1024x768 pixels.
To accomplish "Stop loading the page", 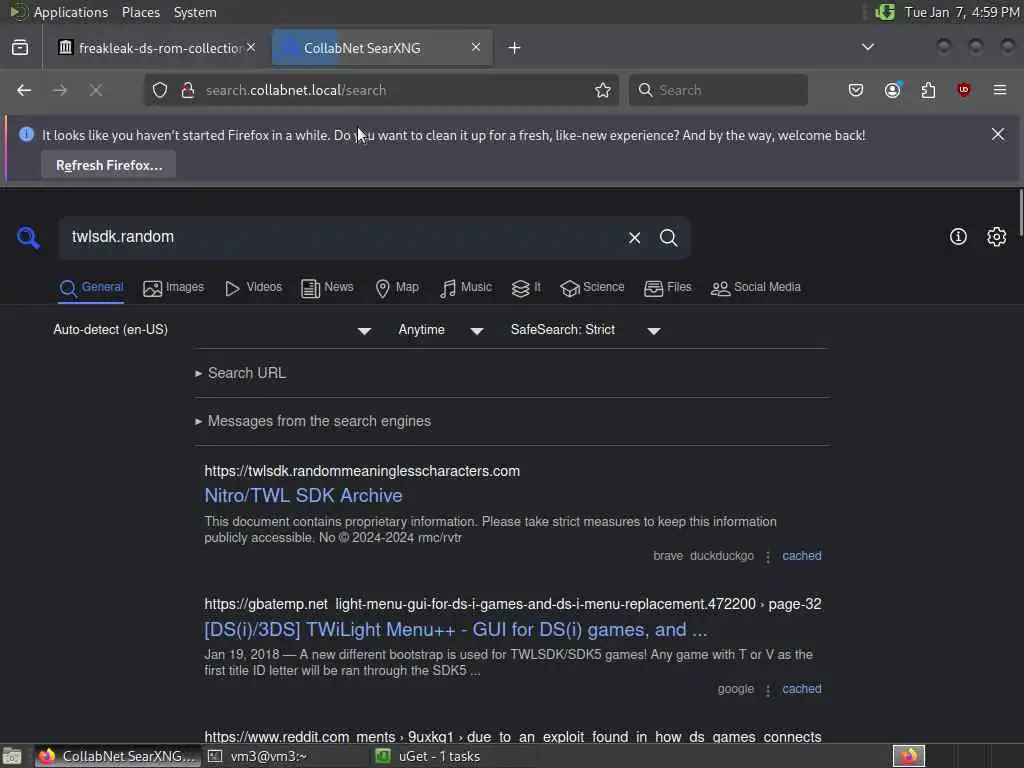I will pos(96,90).
